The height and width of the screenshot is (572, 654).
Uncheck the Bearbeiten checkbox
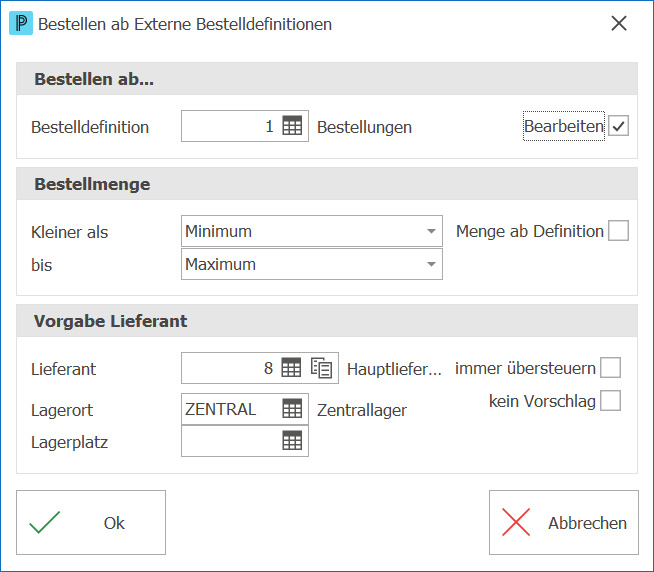pos(618,126)
